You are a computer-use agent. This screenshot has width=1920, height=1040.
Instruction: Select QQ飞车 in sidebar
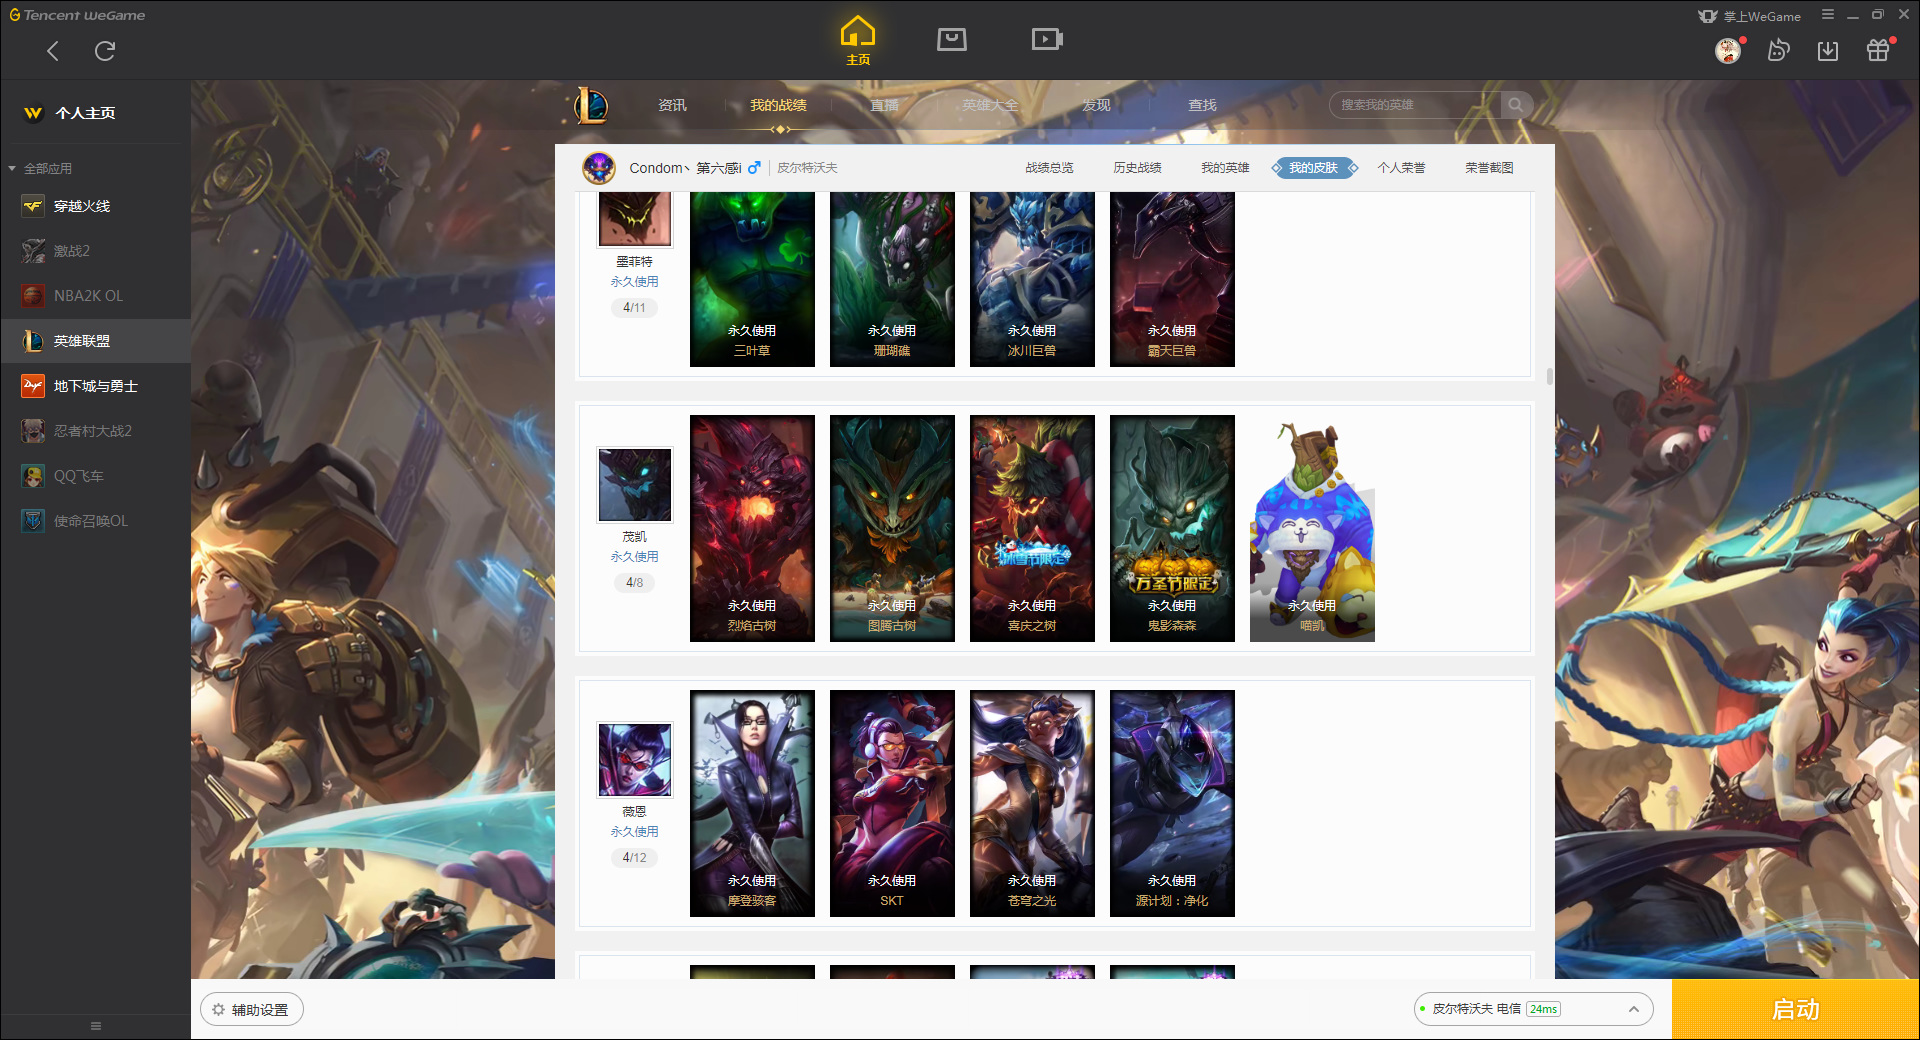pyautogui.click(x=95, y=476)
